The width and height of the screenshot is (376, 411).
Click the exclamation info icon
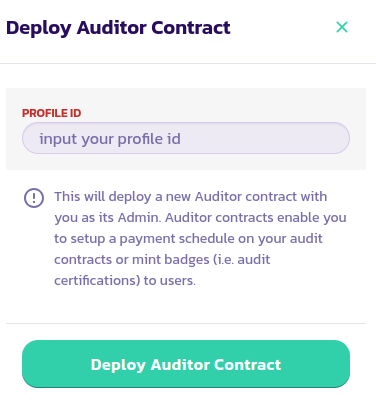point(34,198)
